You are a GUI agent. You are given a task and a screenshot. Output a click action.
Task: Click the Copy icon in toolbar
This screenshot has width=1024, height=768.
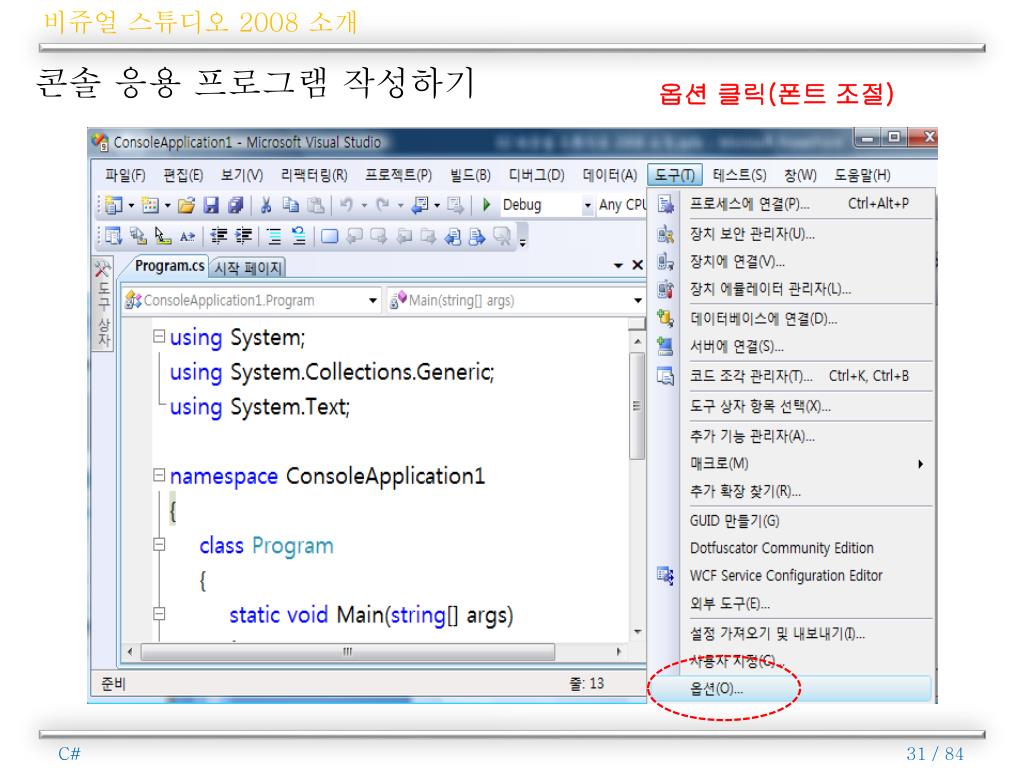(x=291, y=205)
